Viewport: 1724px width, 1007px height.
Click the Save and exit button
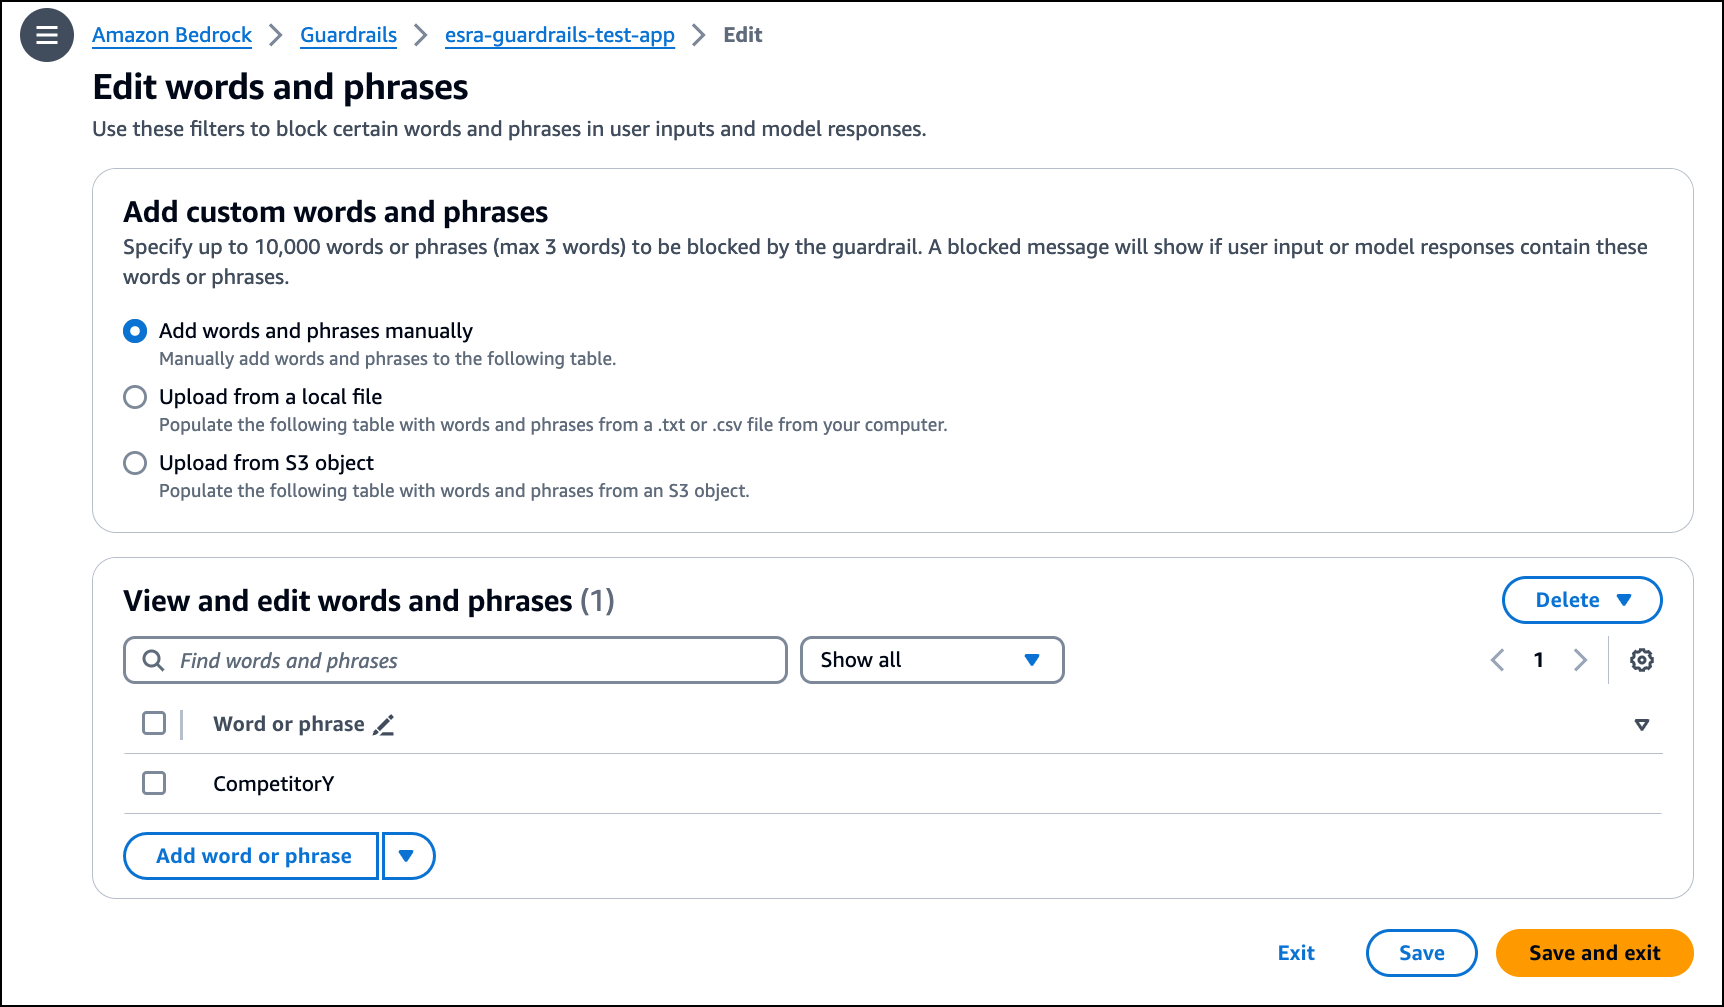pos(1594,953)
